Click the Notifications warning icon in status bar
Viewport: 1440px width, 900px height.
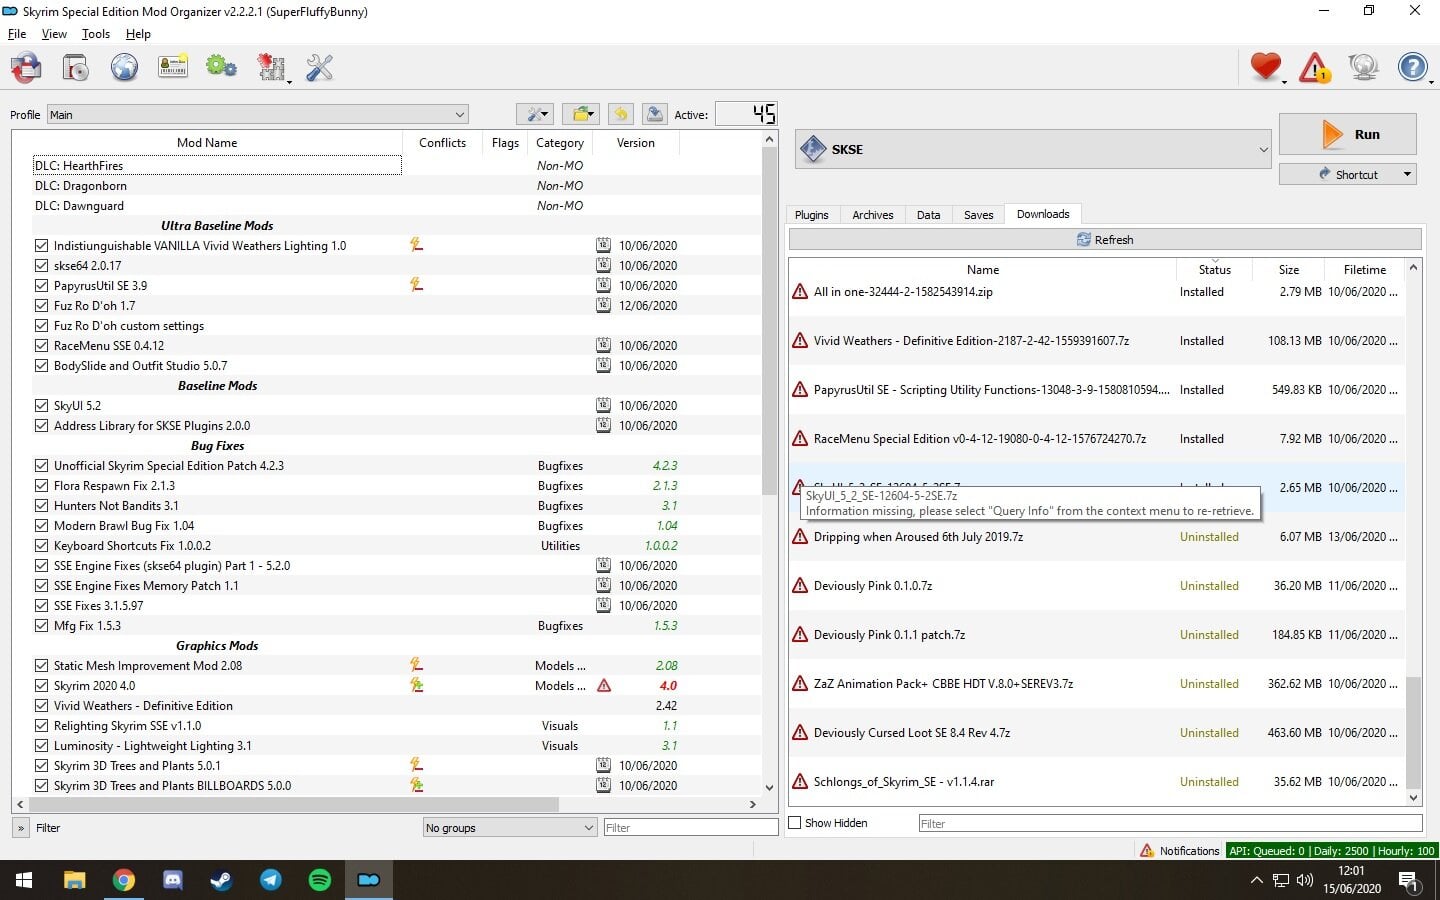click(x=1147, y=851)
